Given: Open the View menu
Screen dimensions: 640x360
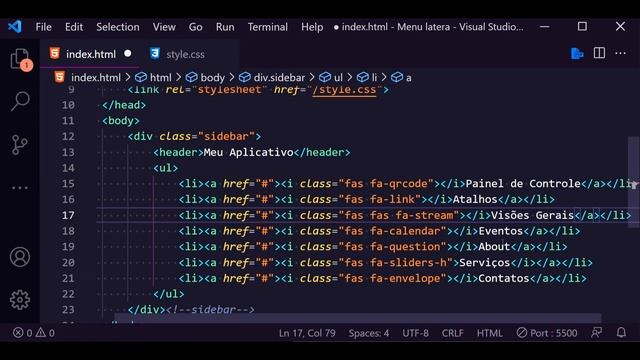Looking at the screenshot, I should (164, 27).
